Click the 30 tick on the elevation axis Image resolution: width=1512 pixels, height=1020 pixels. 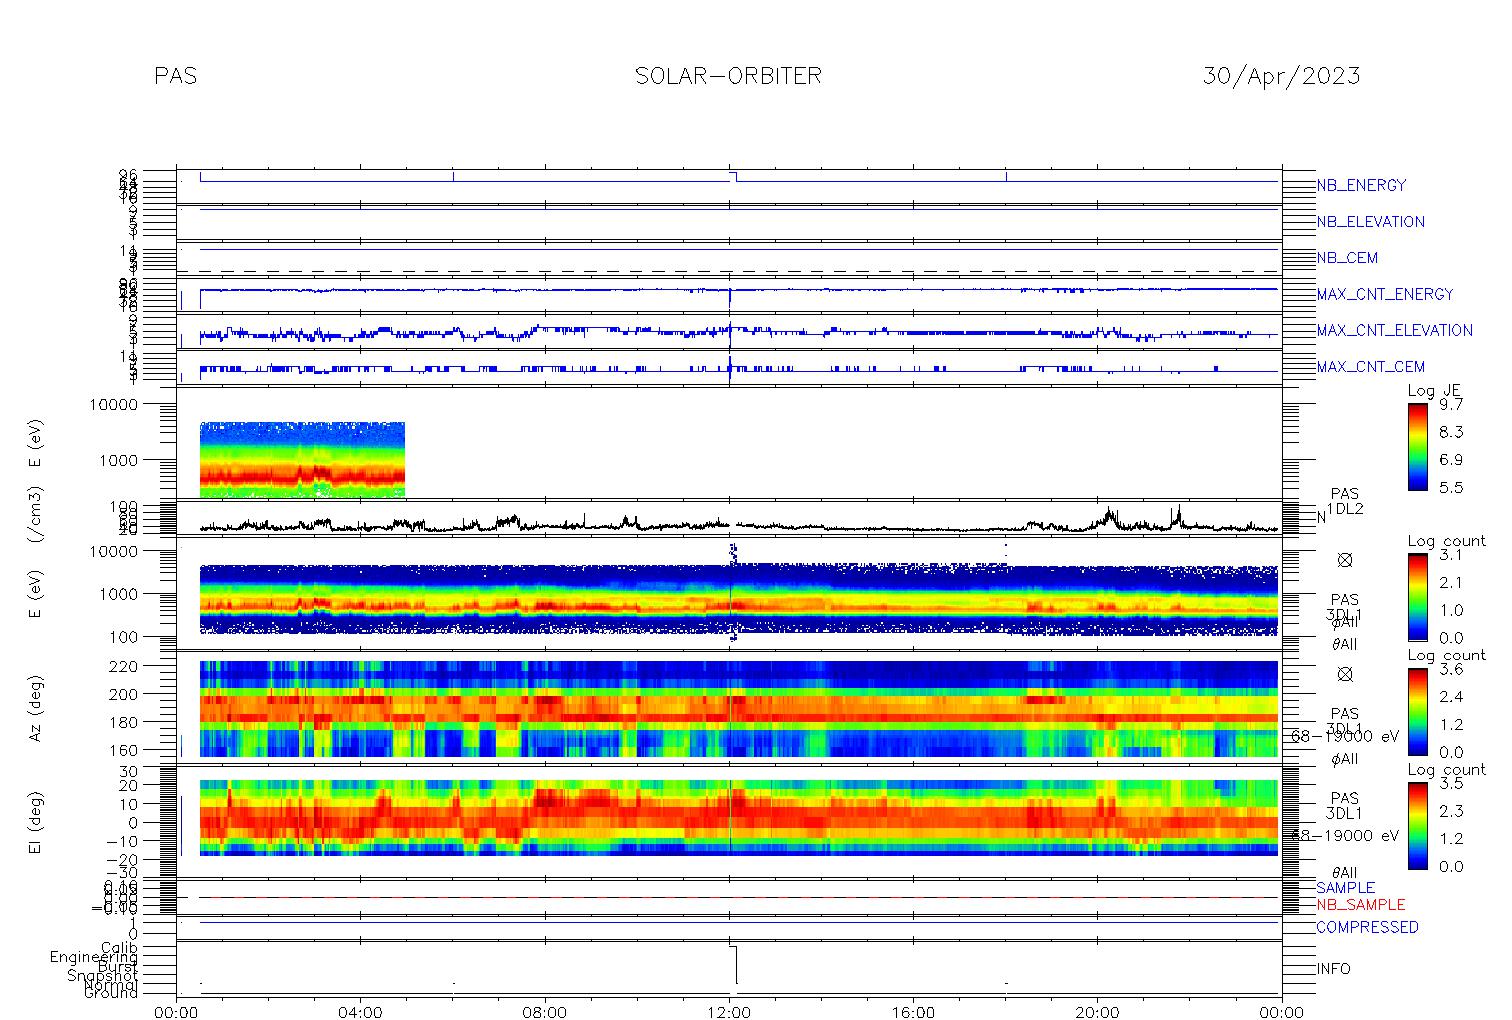(x=129, y=771)
